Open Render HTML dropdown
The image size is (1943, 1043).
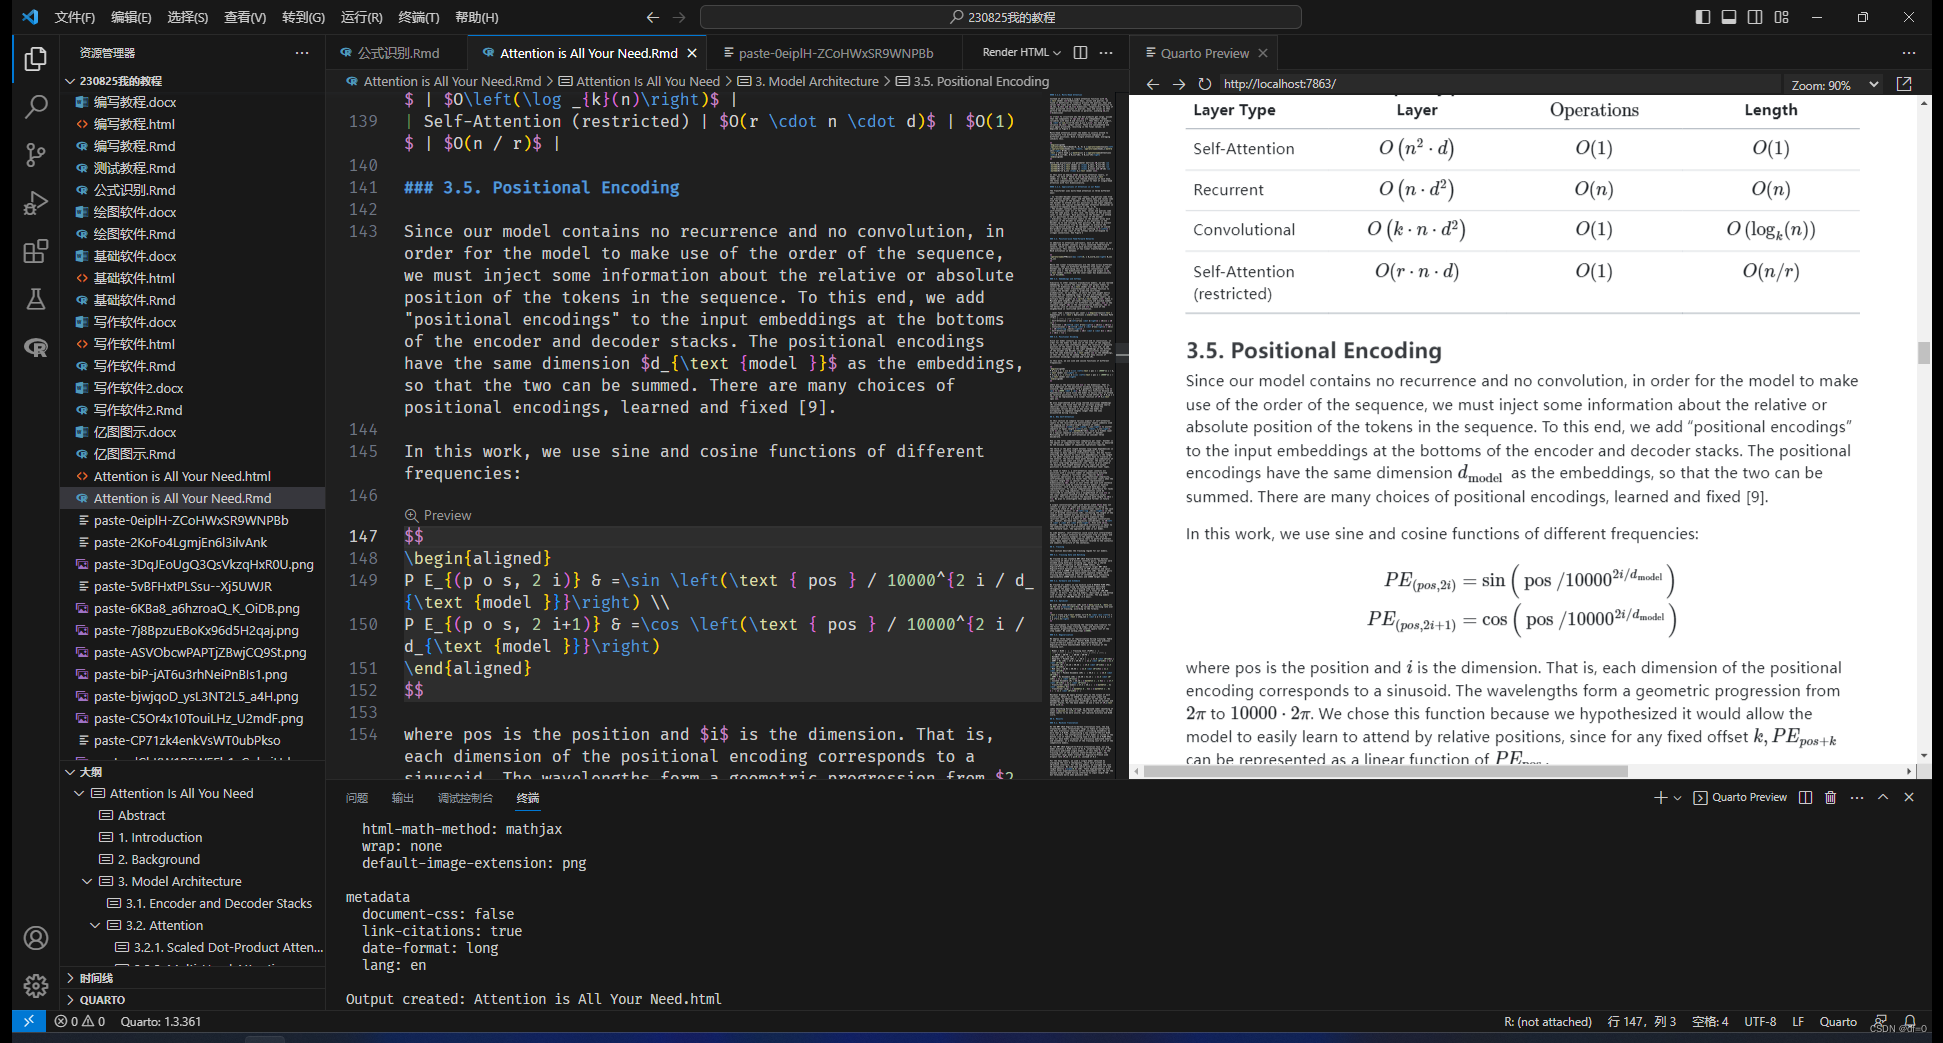tap(1021, 53)
